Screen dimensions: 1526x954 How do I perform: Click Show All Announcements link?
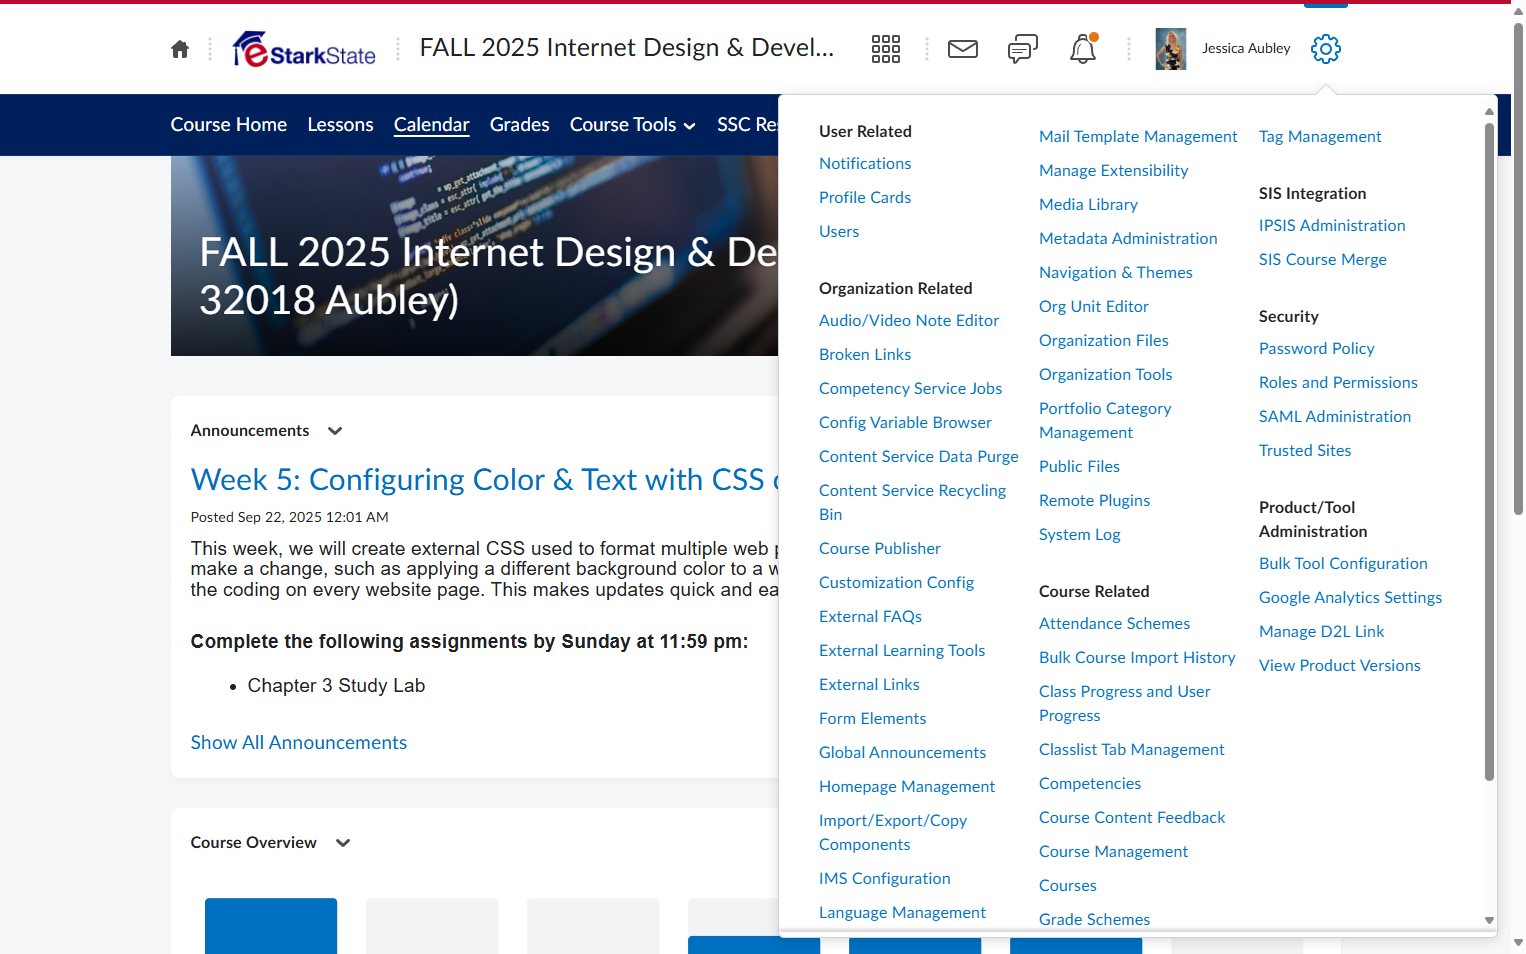pos(299,743)
